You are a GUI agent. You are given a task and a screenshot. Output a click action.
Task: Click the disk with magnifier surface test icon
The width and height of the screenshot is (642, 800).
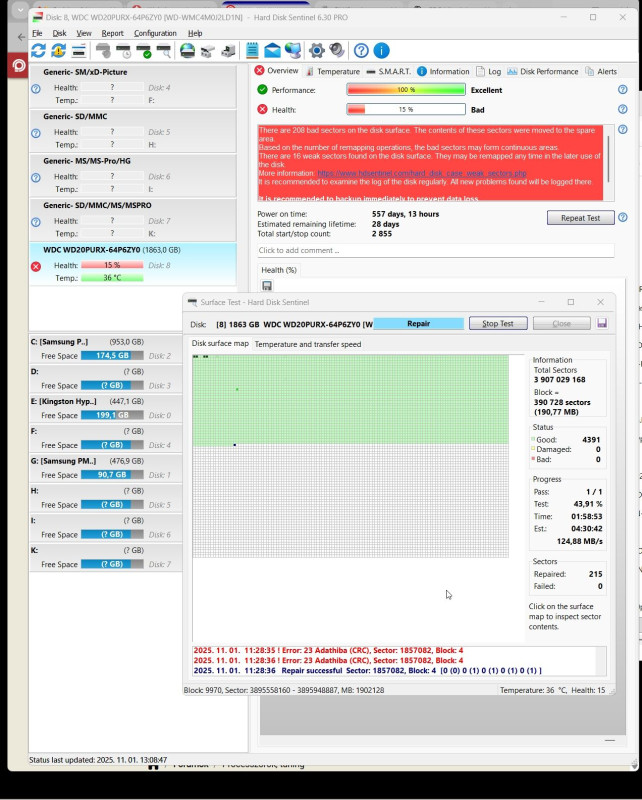pos(164,51)
